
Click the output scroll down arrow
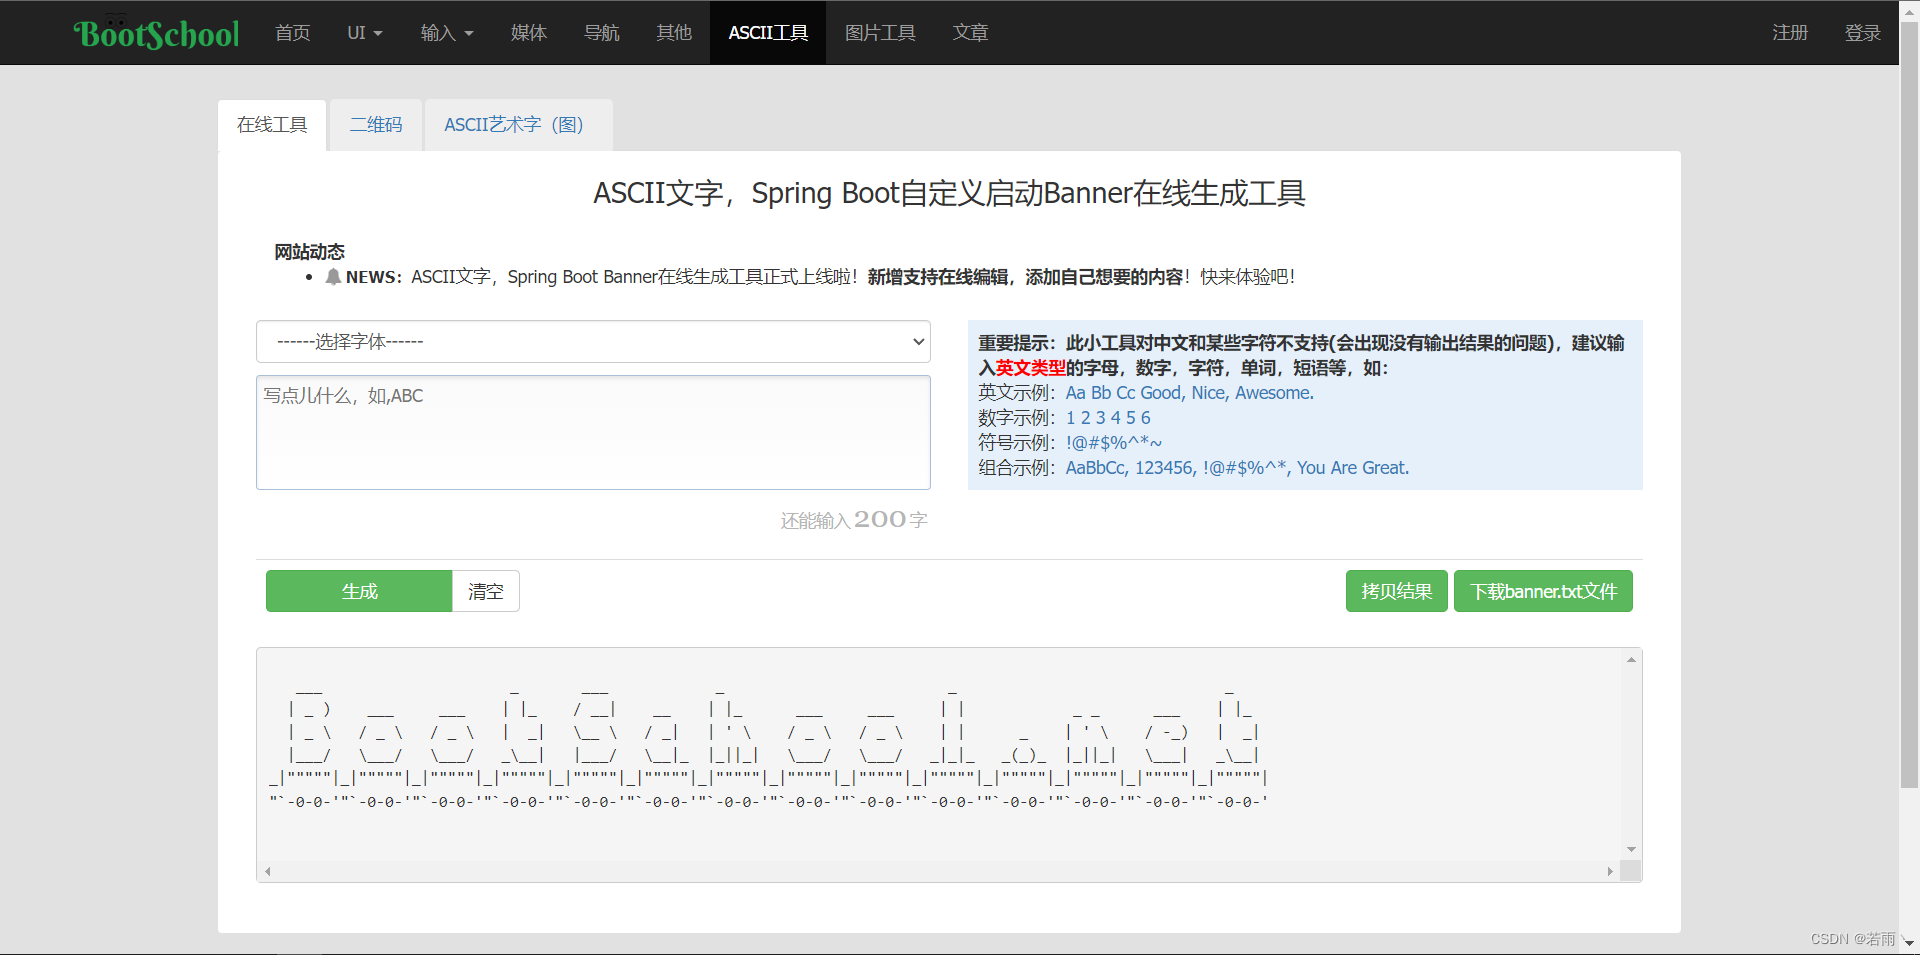[1631, 849]
